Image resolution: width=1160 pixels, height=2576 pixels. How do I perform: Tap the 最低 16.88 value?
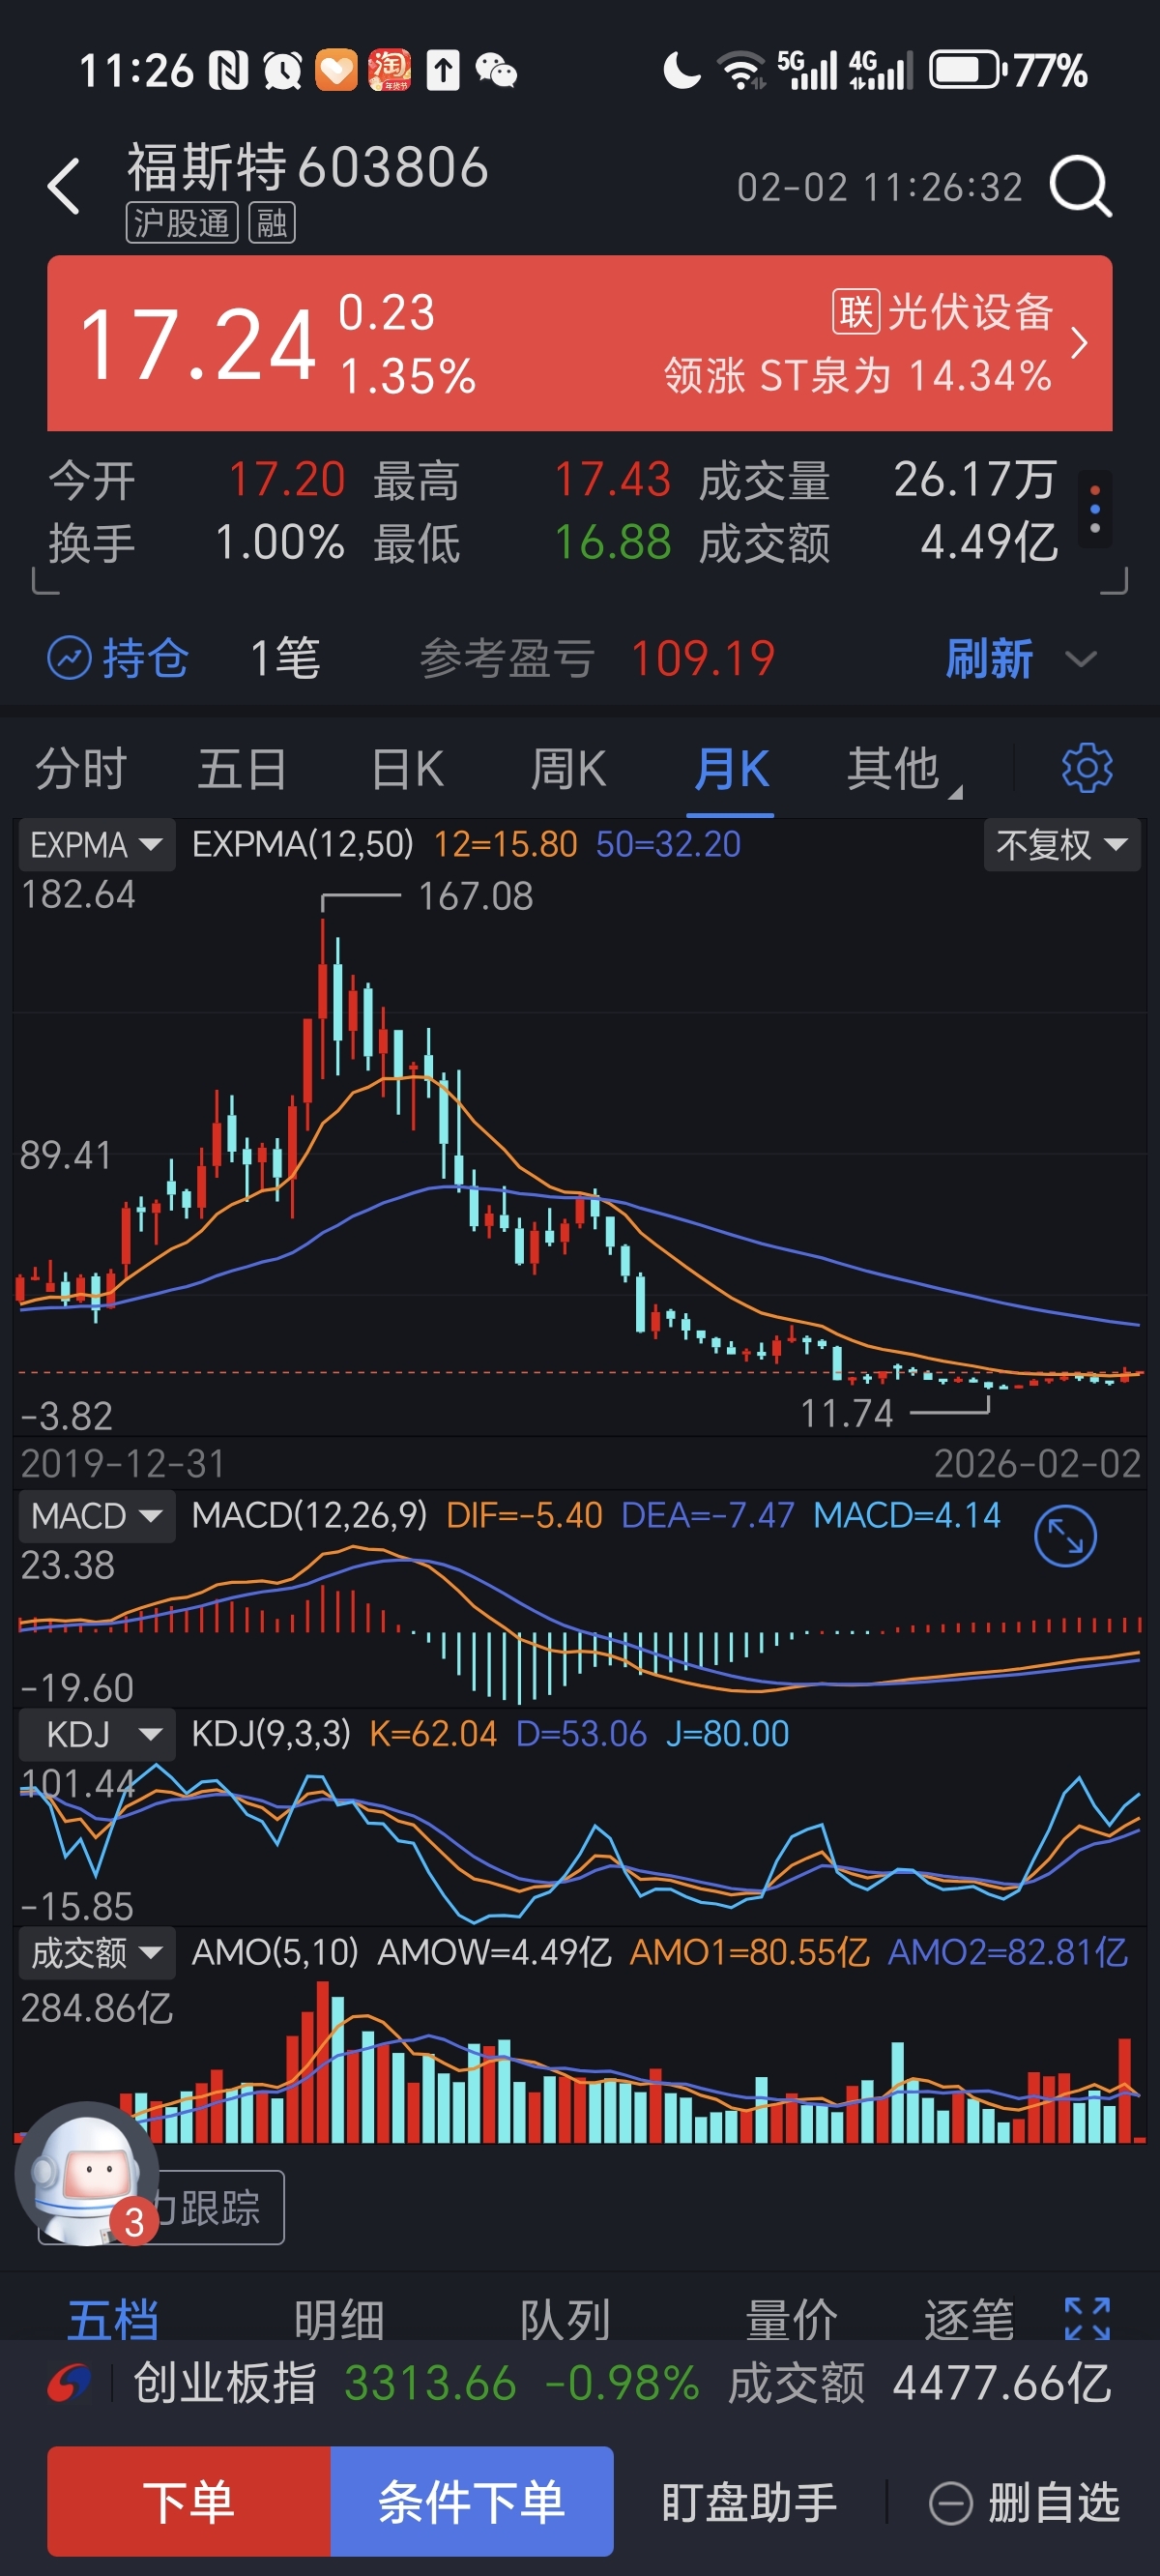pos(612,542)
